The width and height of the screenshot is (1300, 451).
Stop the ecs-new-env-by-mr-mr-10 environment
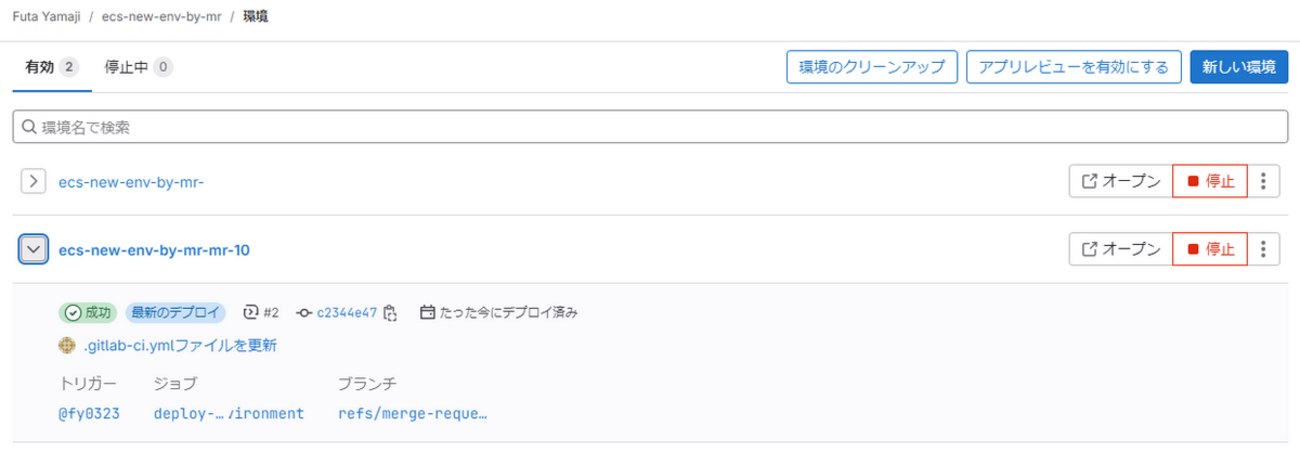[x=1210, y=249]
